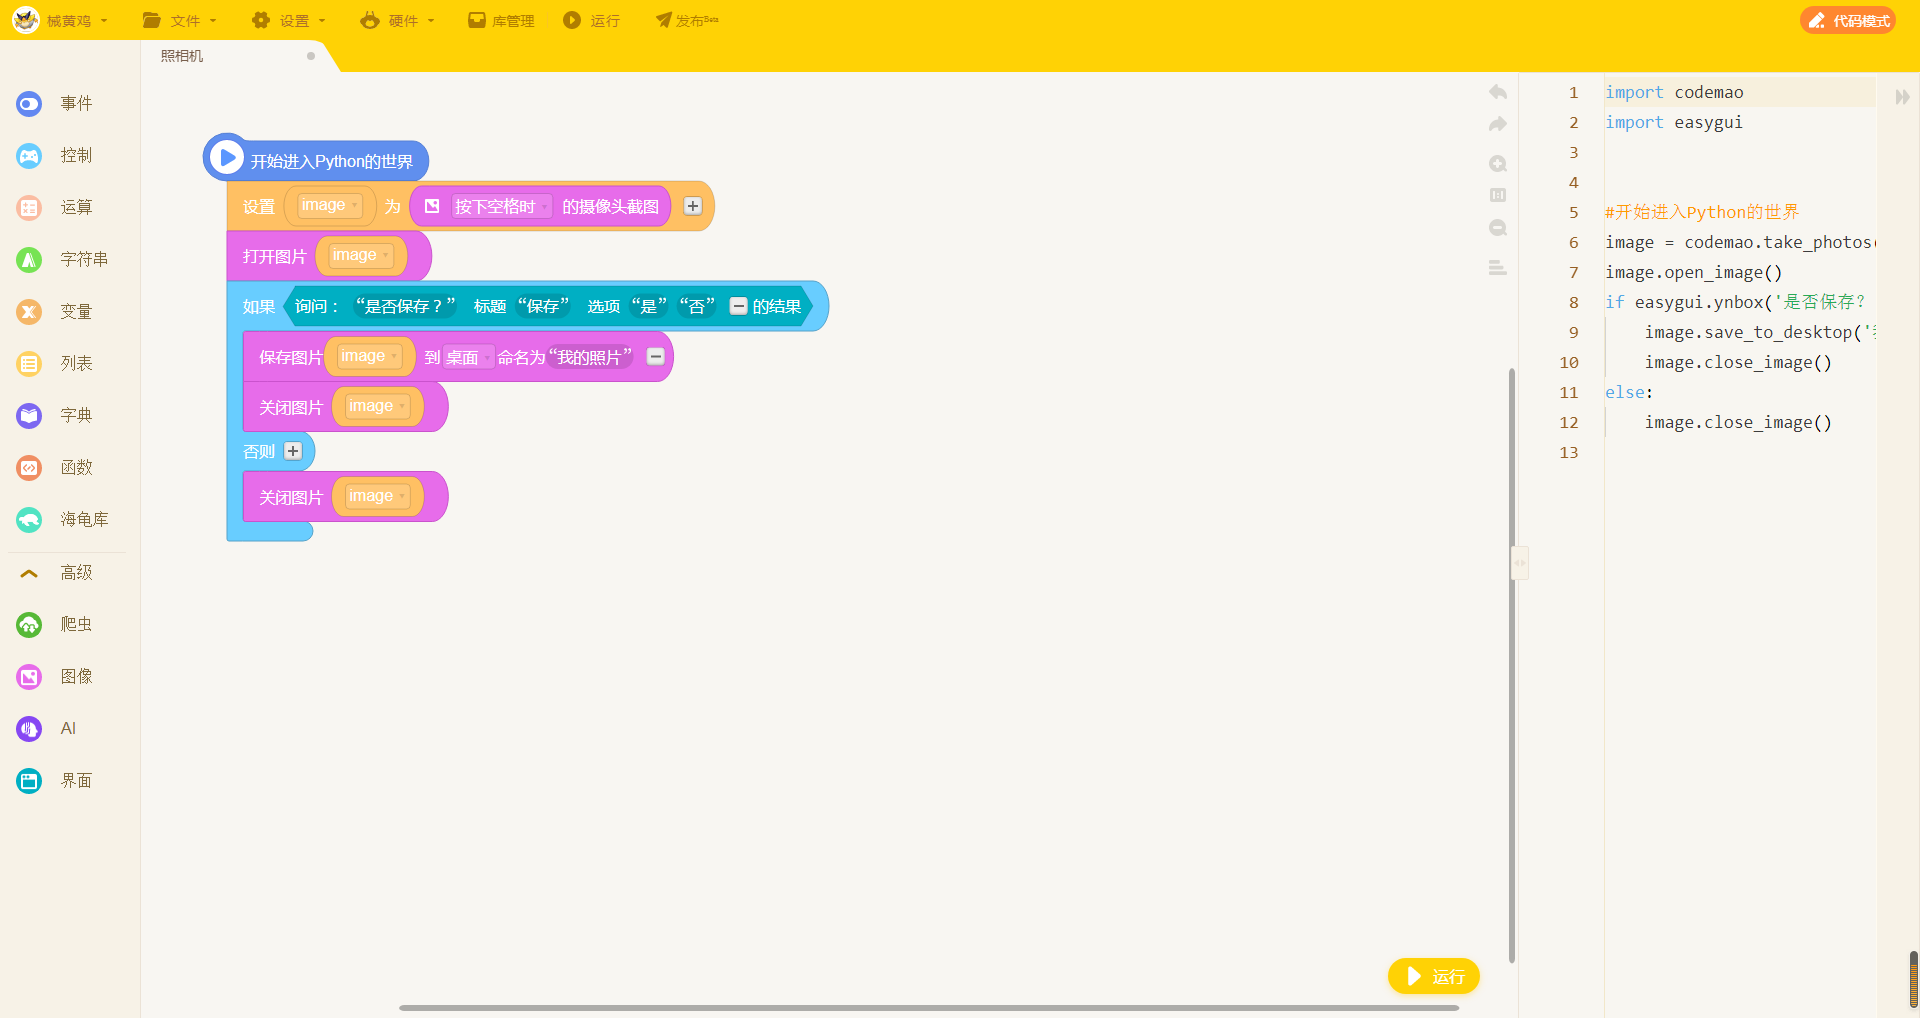This screenshot has width=1920, height=1018.
Task: Click the 如果 if block label
Action: 259,306
